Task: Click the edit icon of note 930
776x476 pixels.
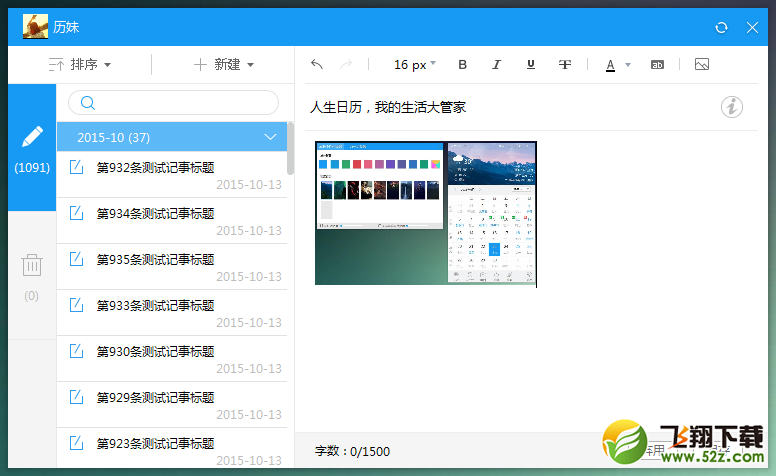Action: [76, 351]
